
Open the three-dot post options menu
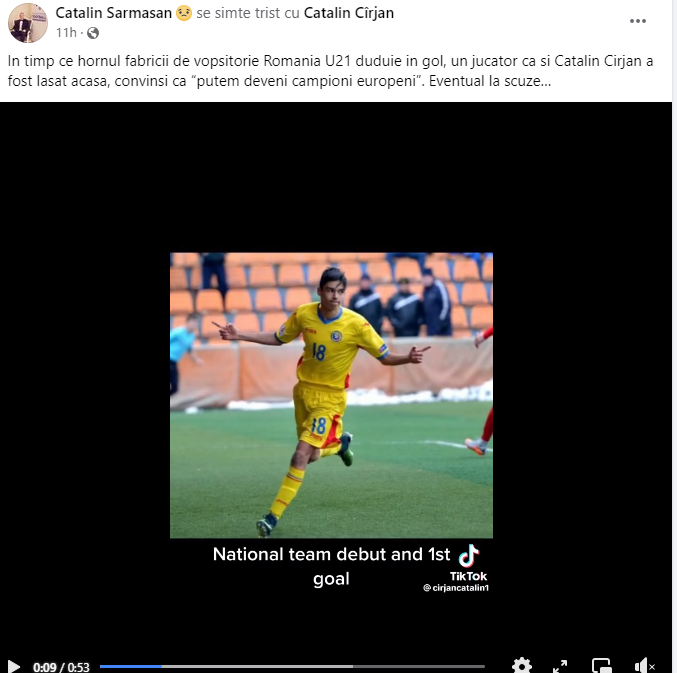638,21
